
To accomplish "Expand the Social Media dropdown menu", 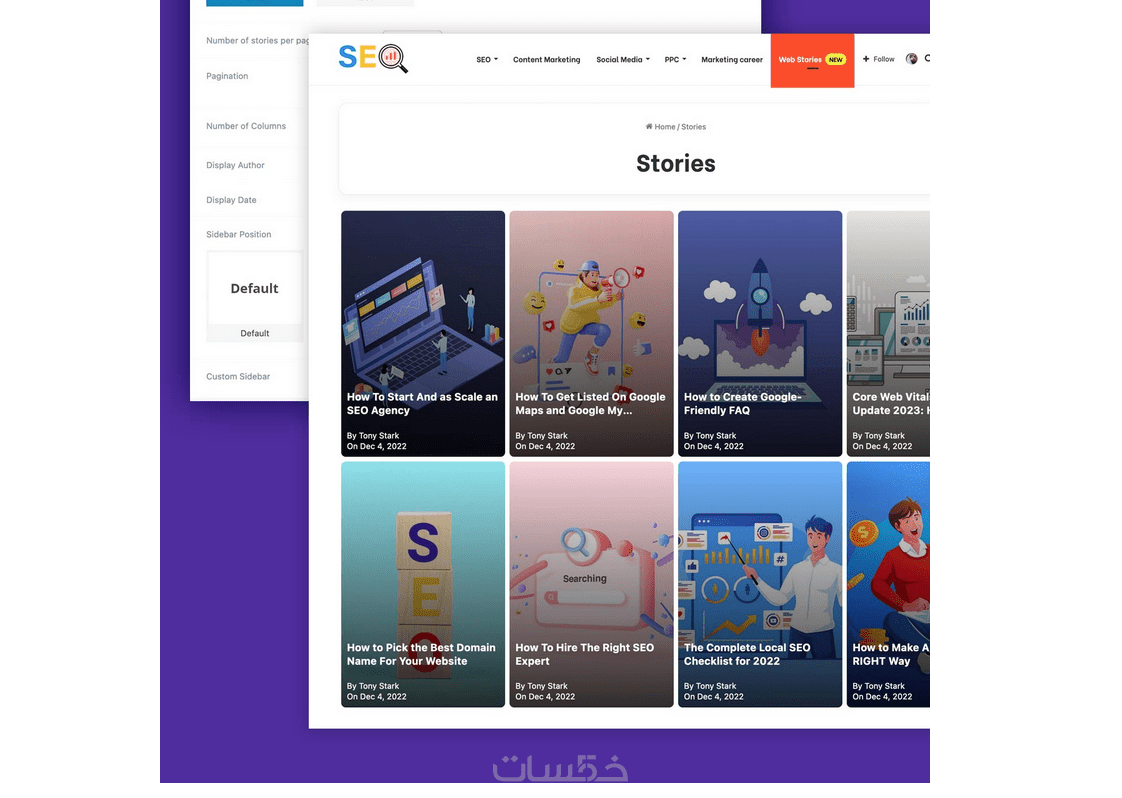I will pos(623,59).
